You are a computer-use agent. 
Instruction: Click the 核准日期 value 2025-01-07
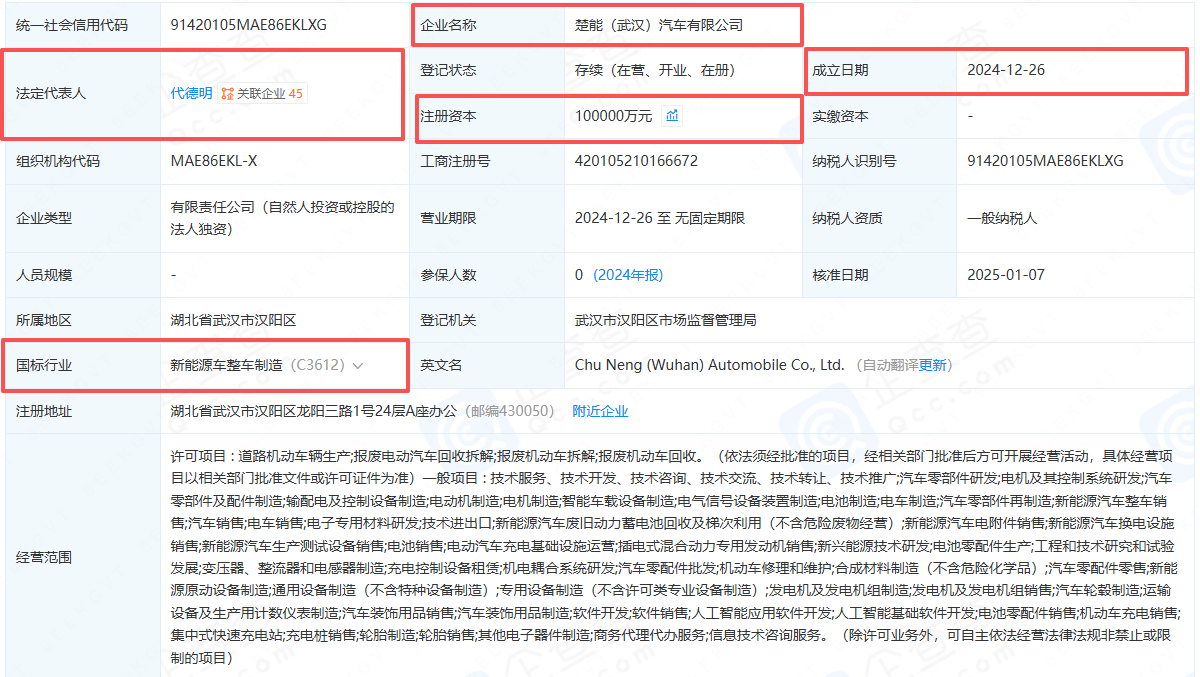tap(1006, 275)
